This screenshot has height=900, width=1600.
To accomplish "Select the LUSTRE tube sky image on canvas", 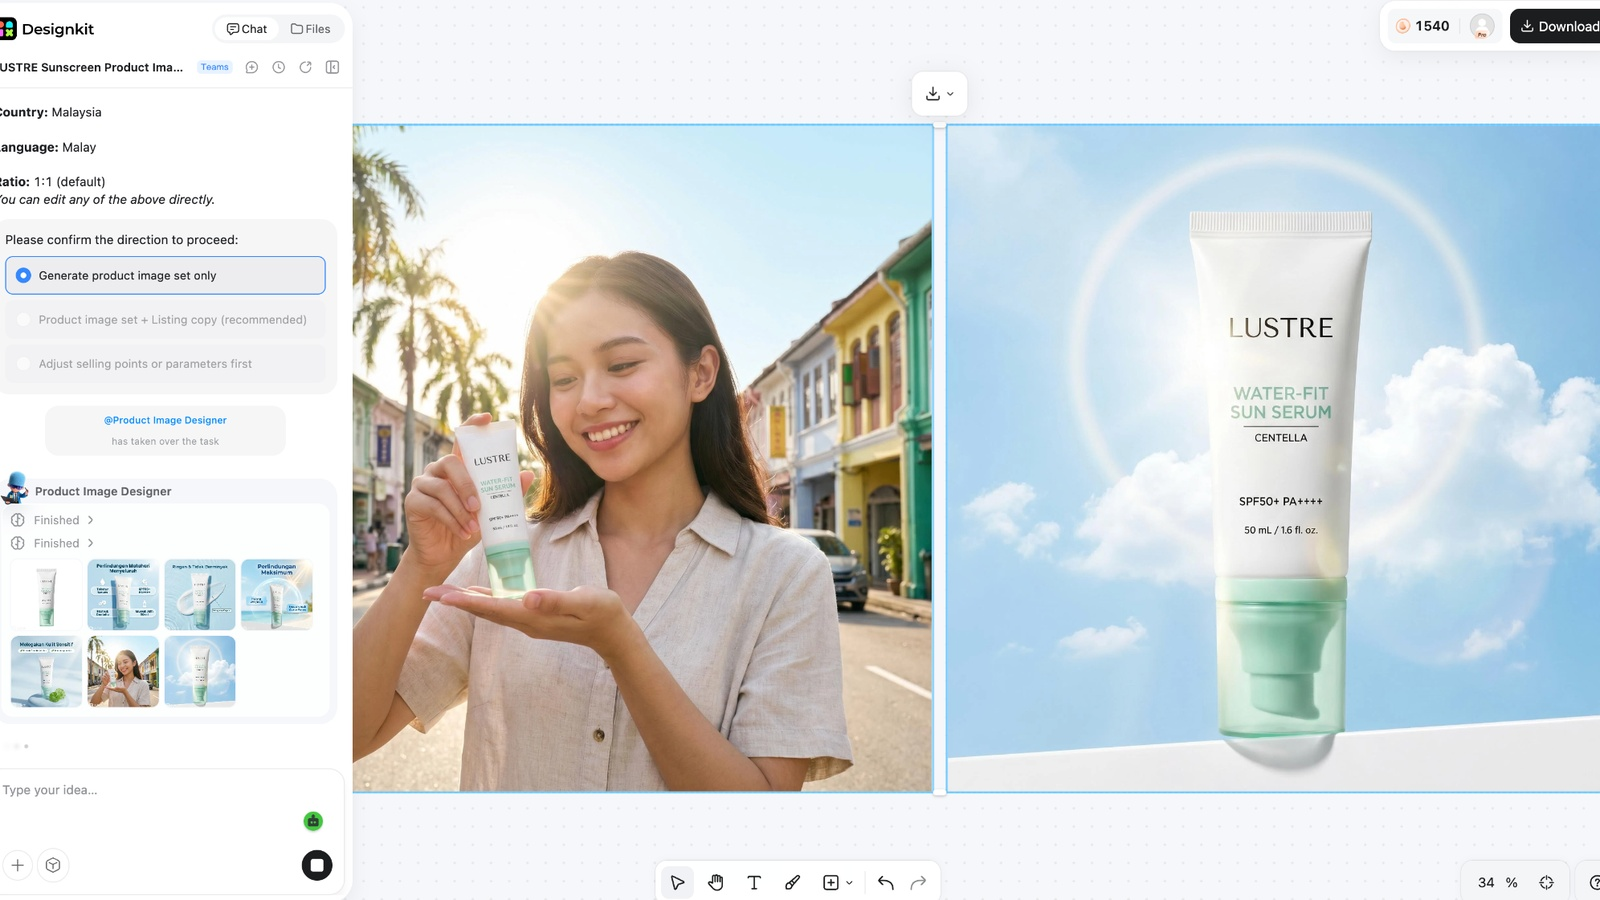I will (x=1273, y=458).
